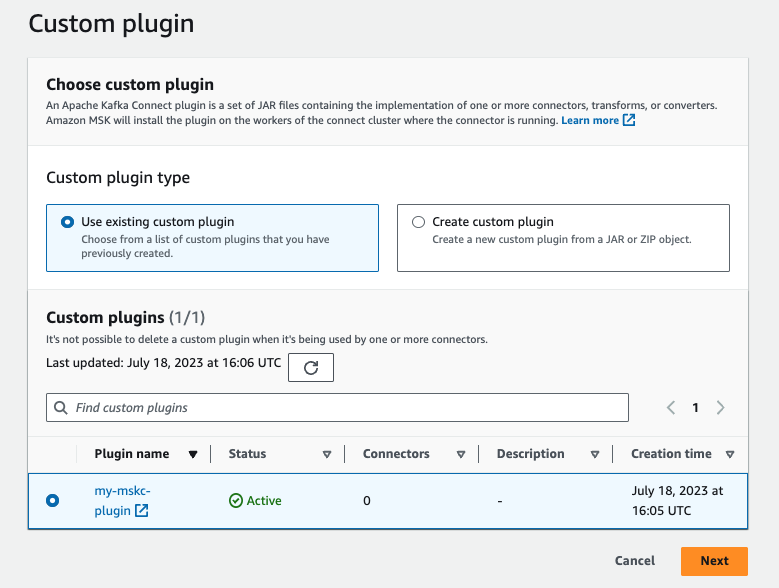This screenshot has height=588, width=779.
Task: Click the refresh custom plugins icon button
Action: (x=310, y=368)
